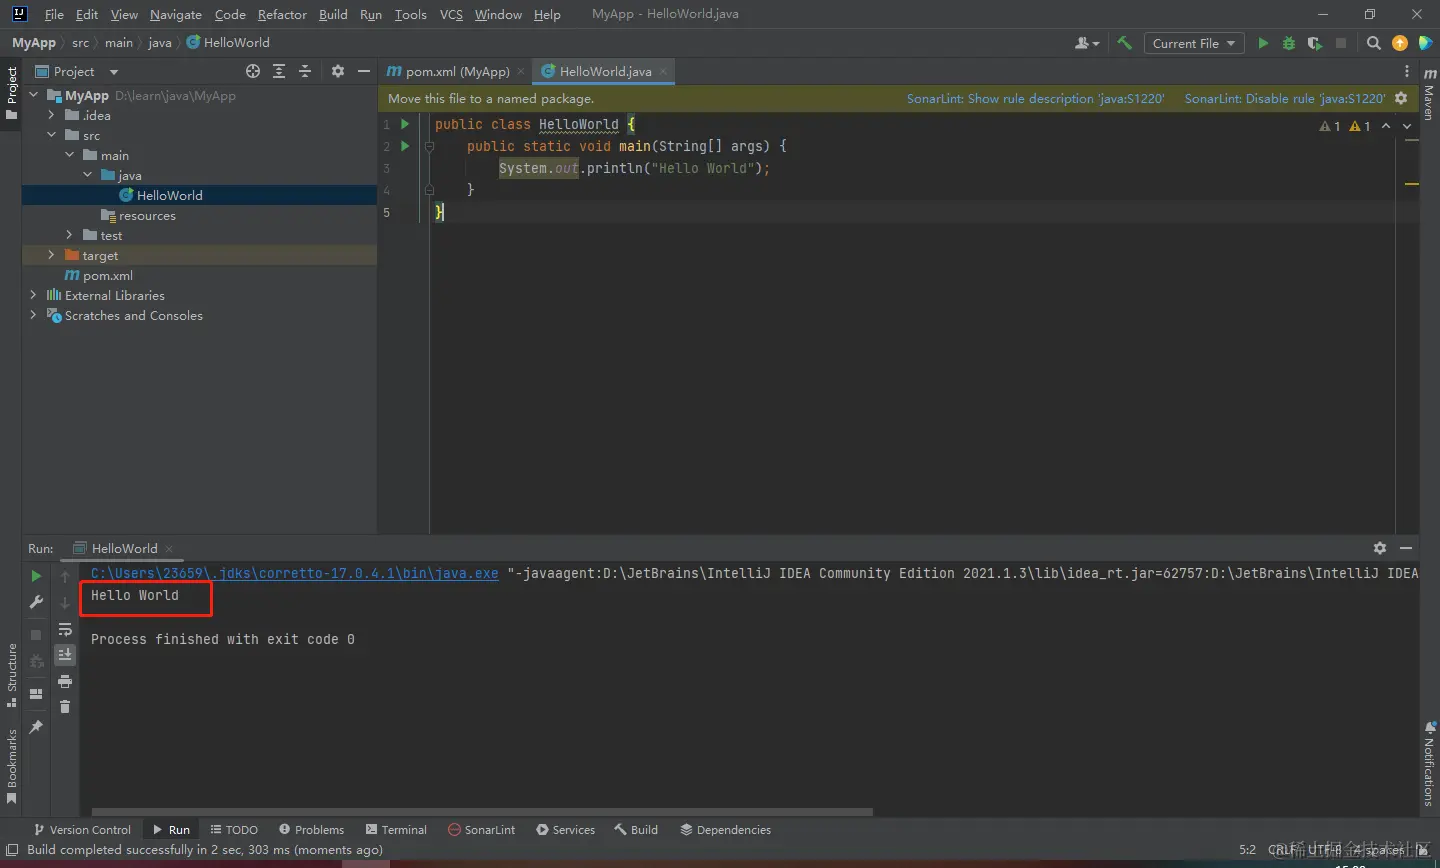Clear console output with trash icon

click(x=65, y=707)
